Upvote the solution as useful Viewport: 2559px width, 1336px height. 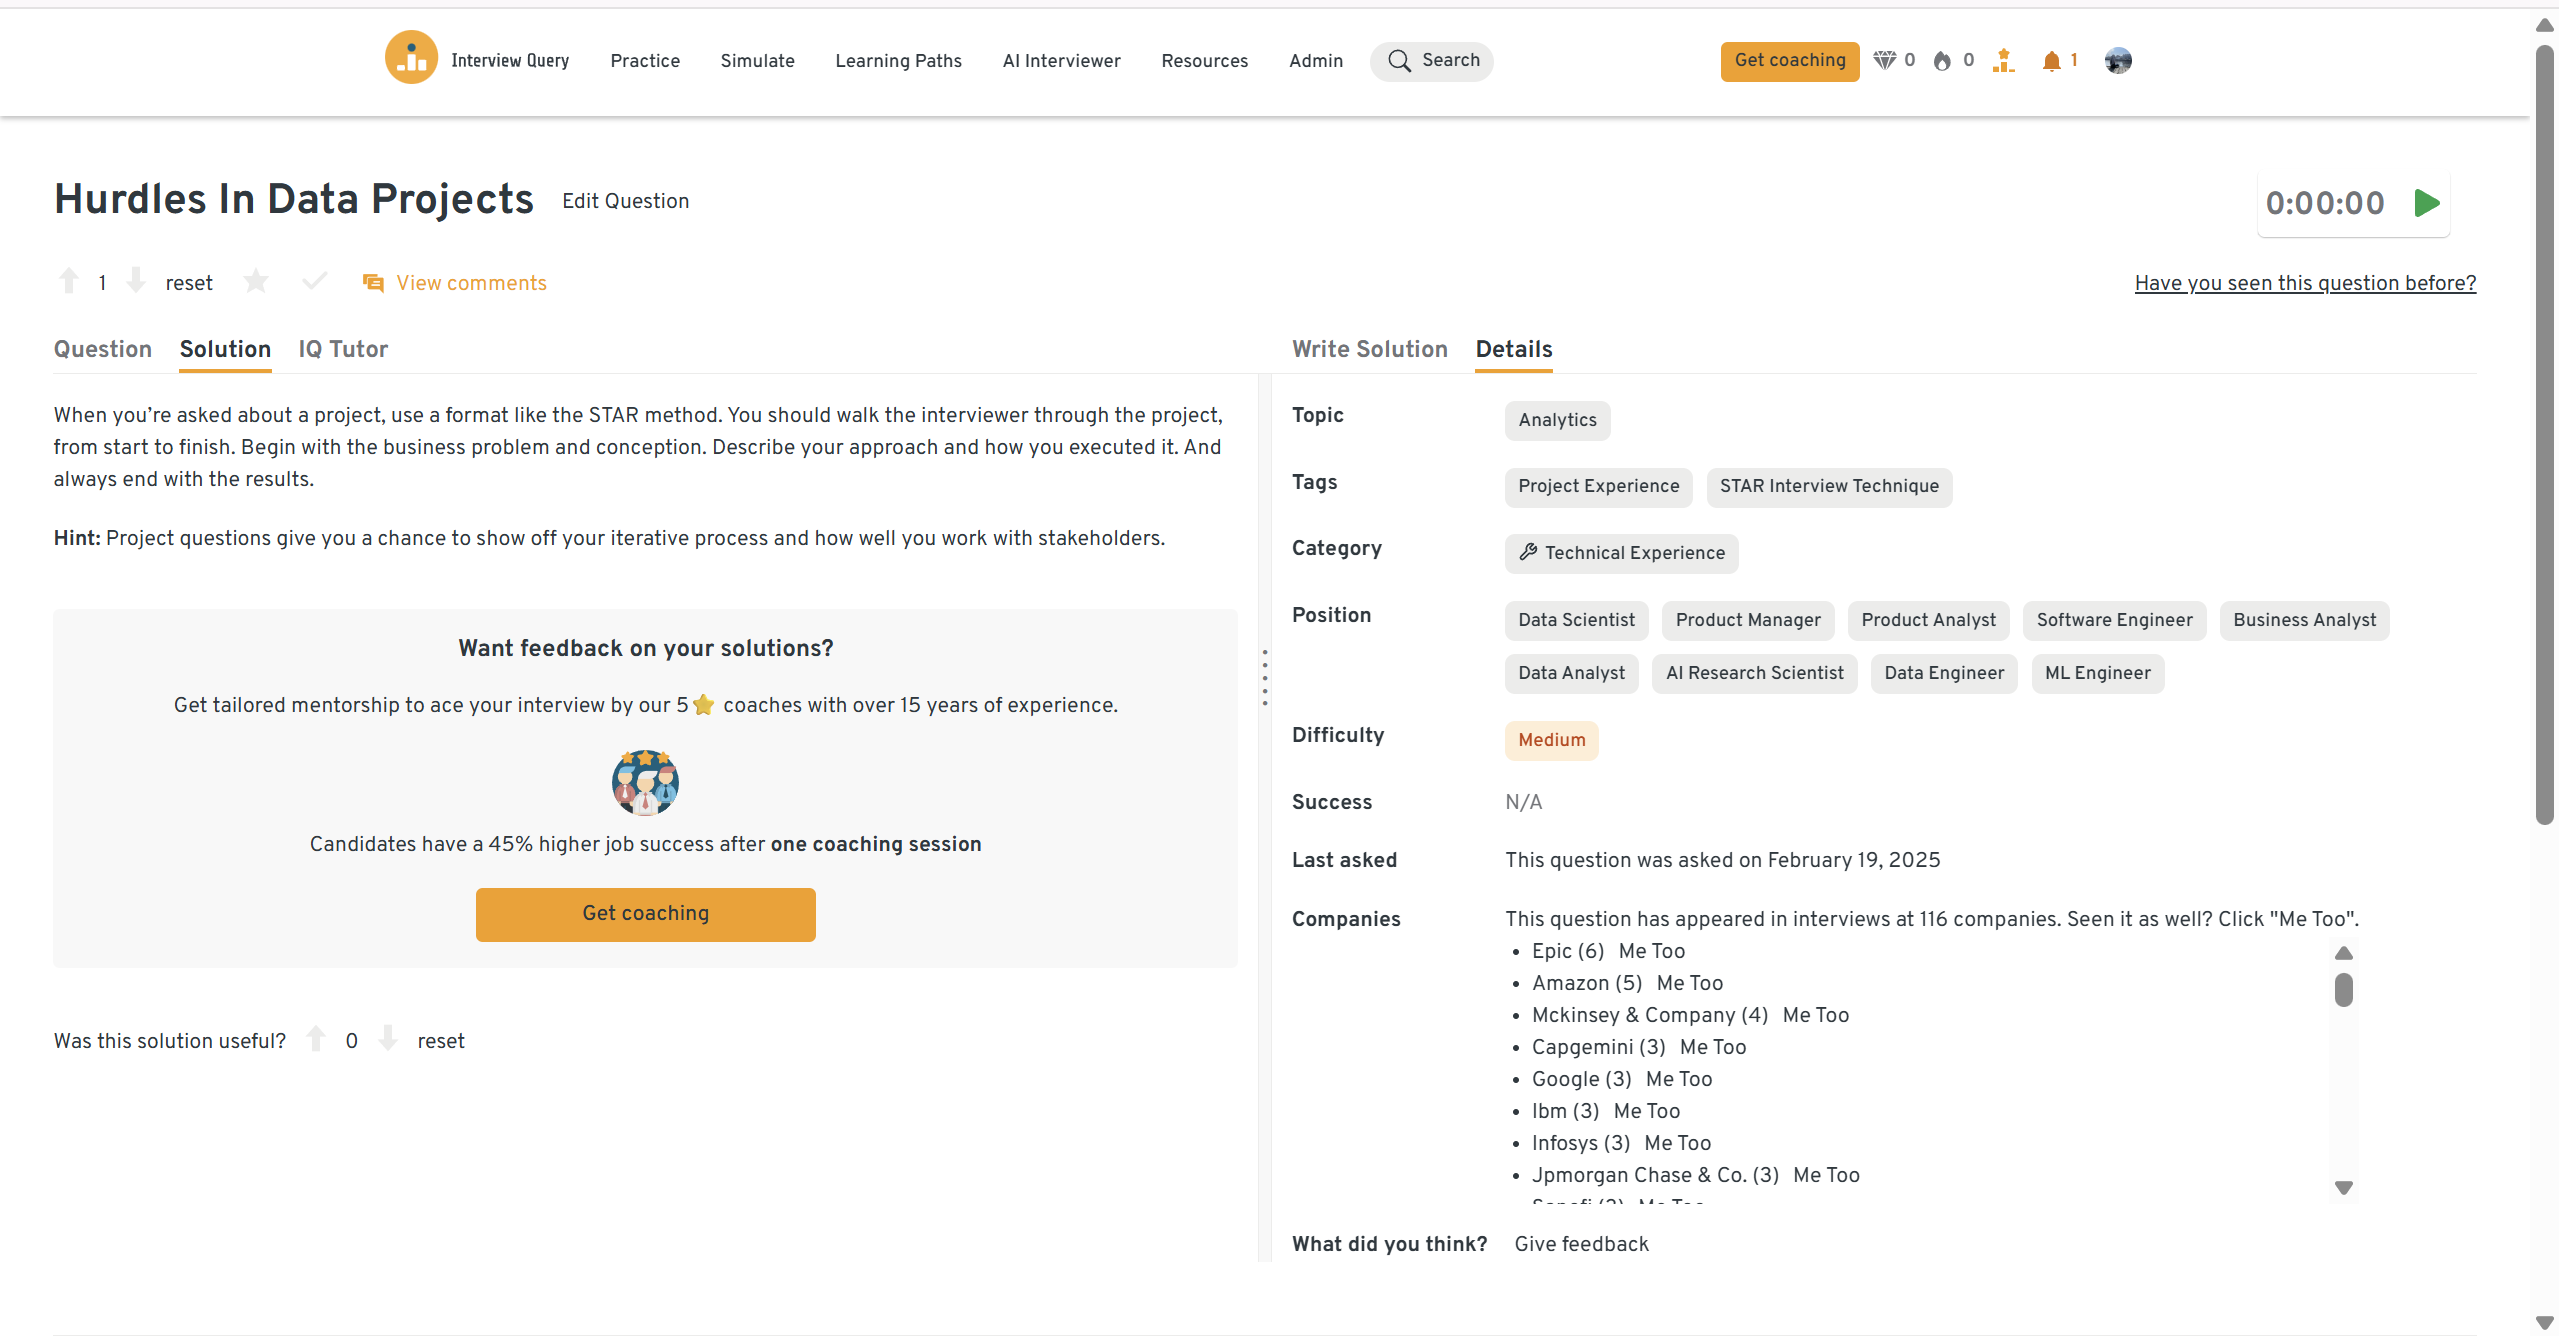[316, 1040]
